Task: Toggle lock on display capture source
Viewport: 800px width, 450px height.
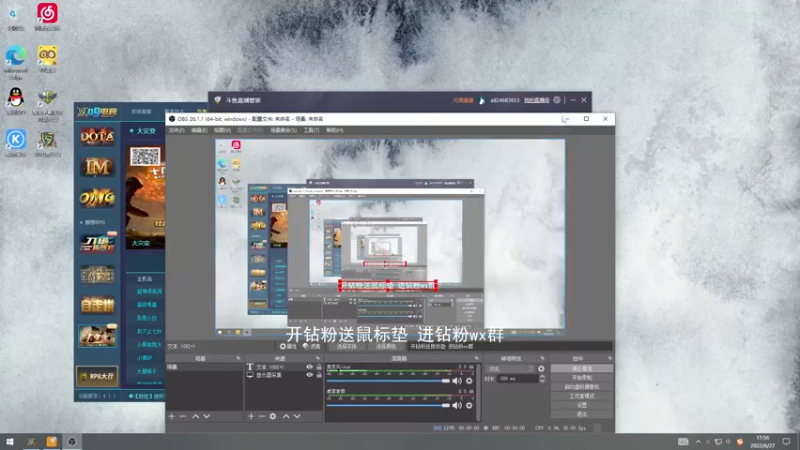Action: 319,375
